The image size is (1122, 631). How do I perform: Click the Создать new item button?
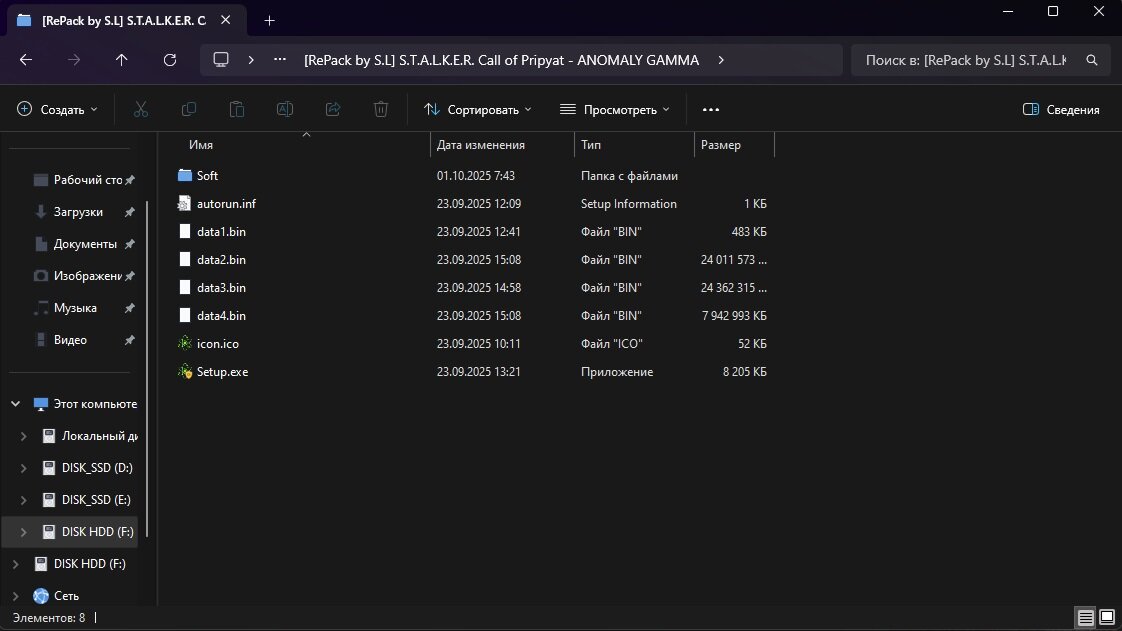pos(57,110)
